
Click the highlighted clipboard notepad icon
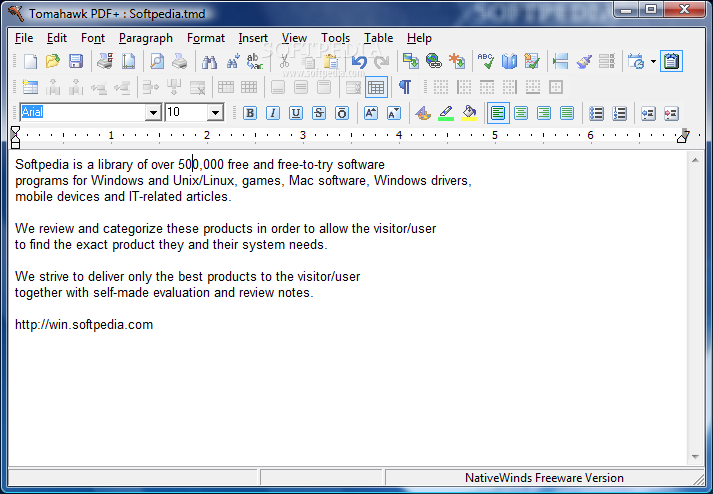pyautogui.click(x=671, y=61)
